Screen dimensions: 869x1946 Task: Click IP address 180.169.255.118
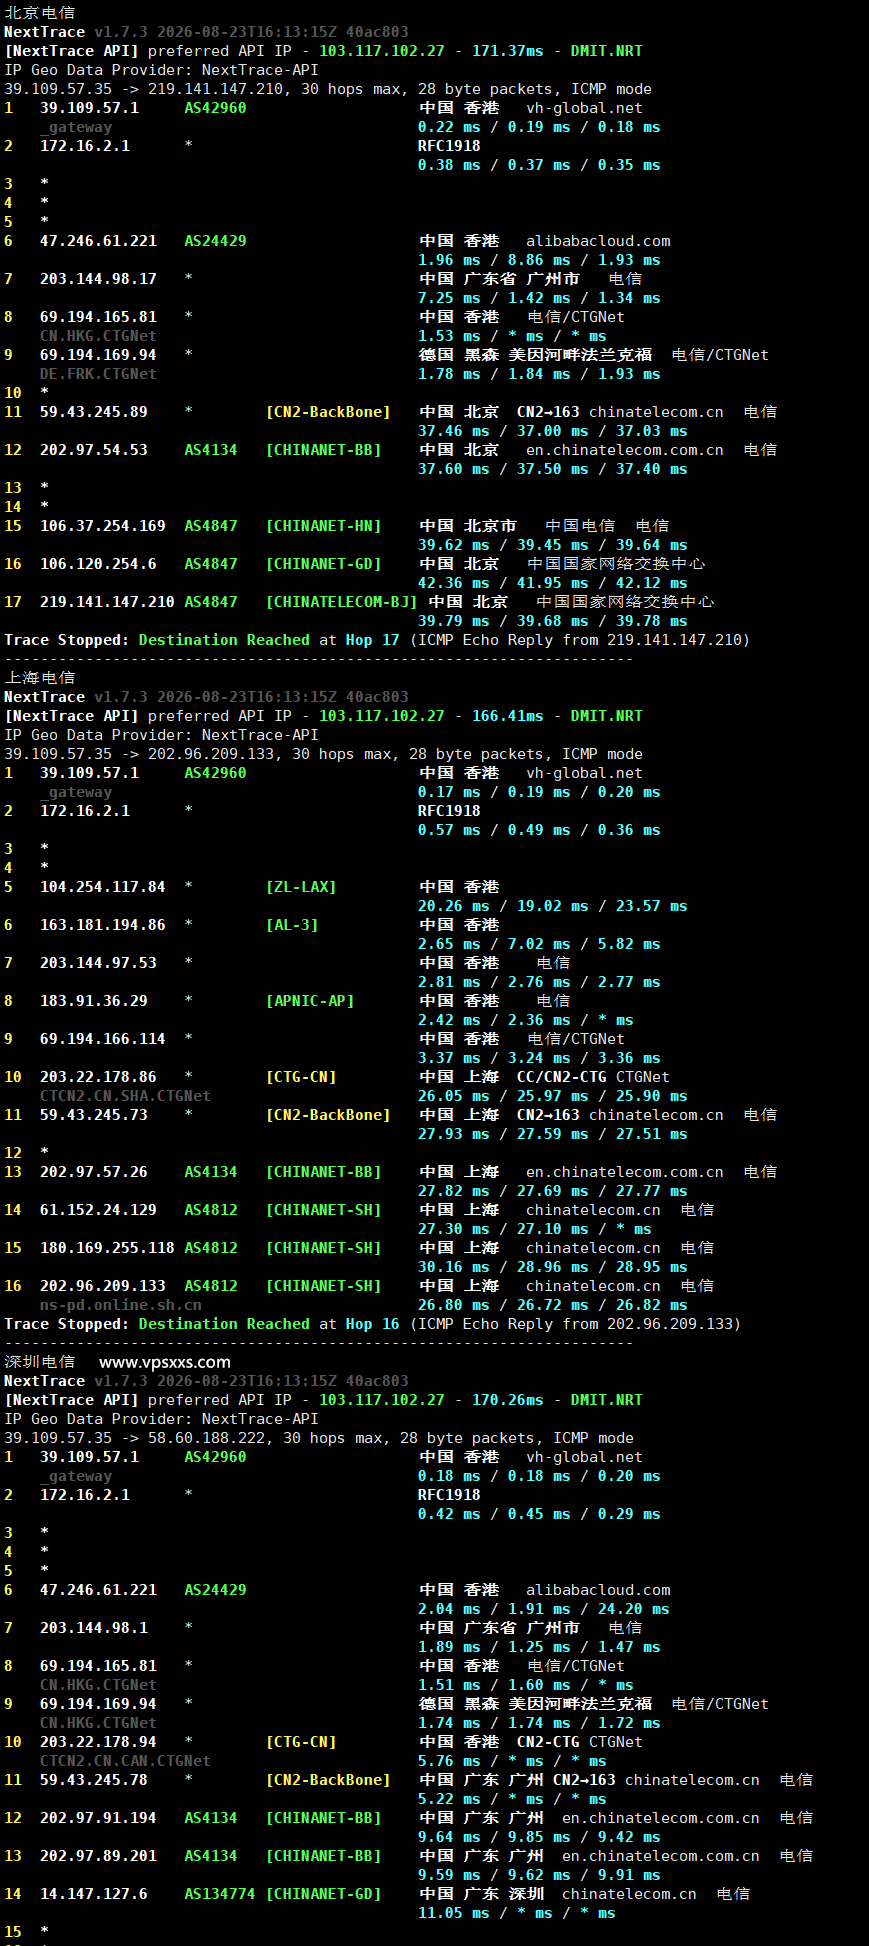(107, 1248)
